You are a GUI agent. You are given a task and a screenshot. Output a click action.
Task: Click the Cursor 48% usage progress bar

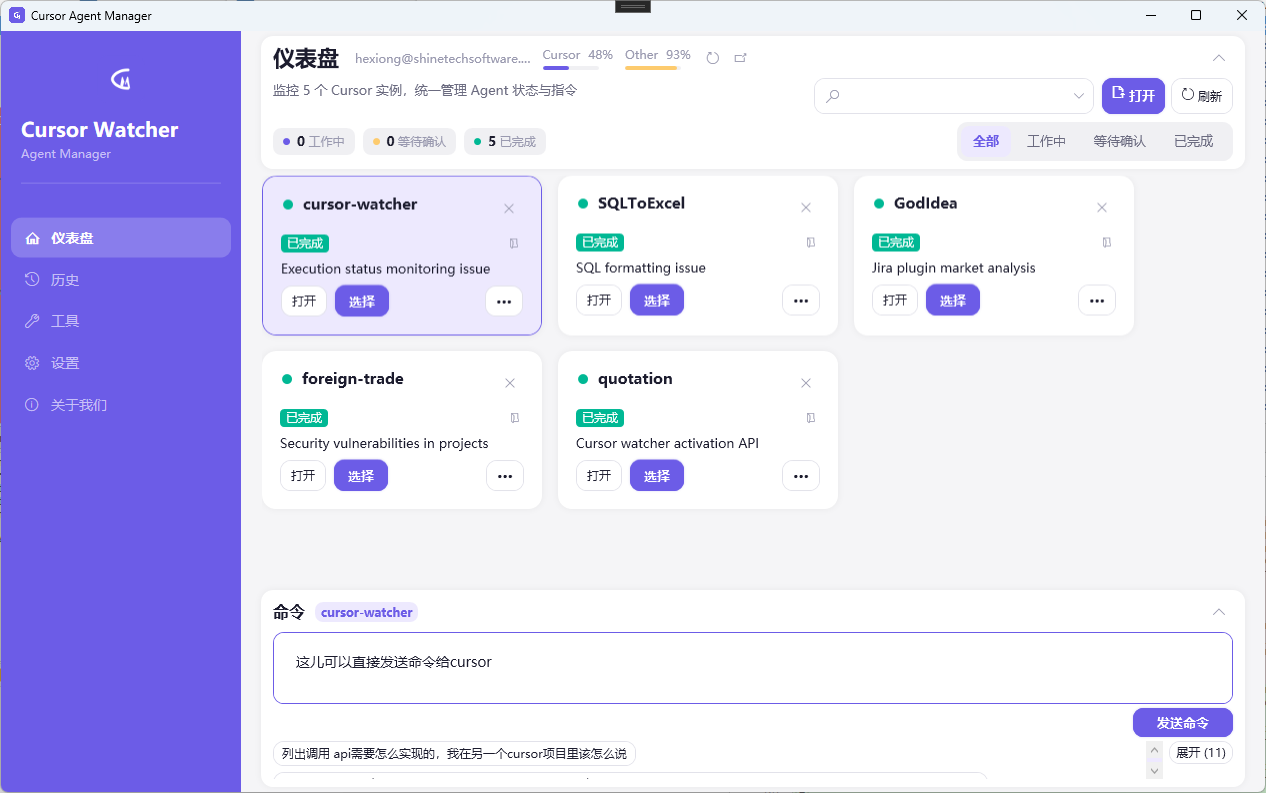point(571,68)
